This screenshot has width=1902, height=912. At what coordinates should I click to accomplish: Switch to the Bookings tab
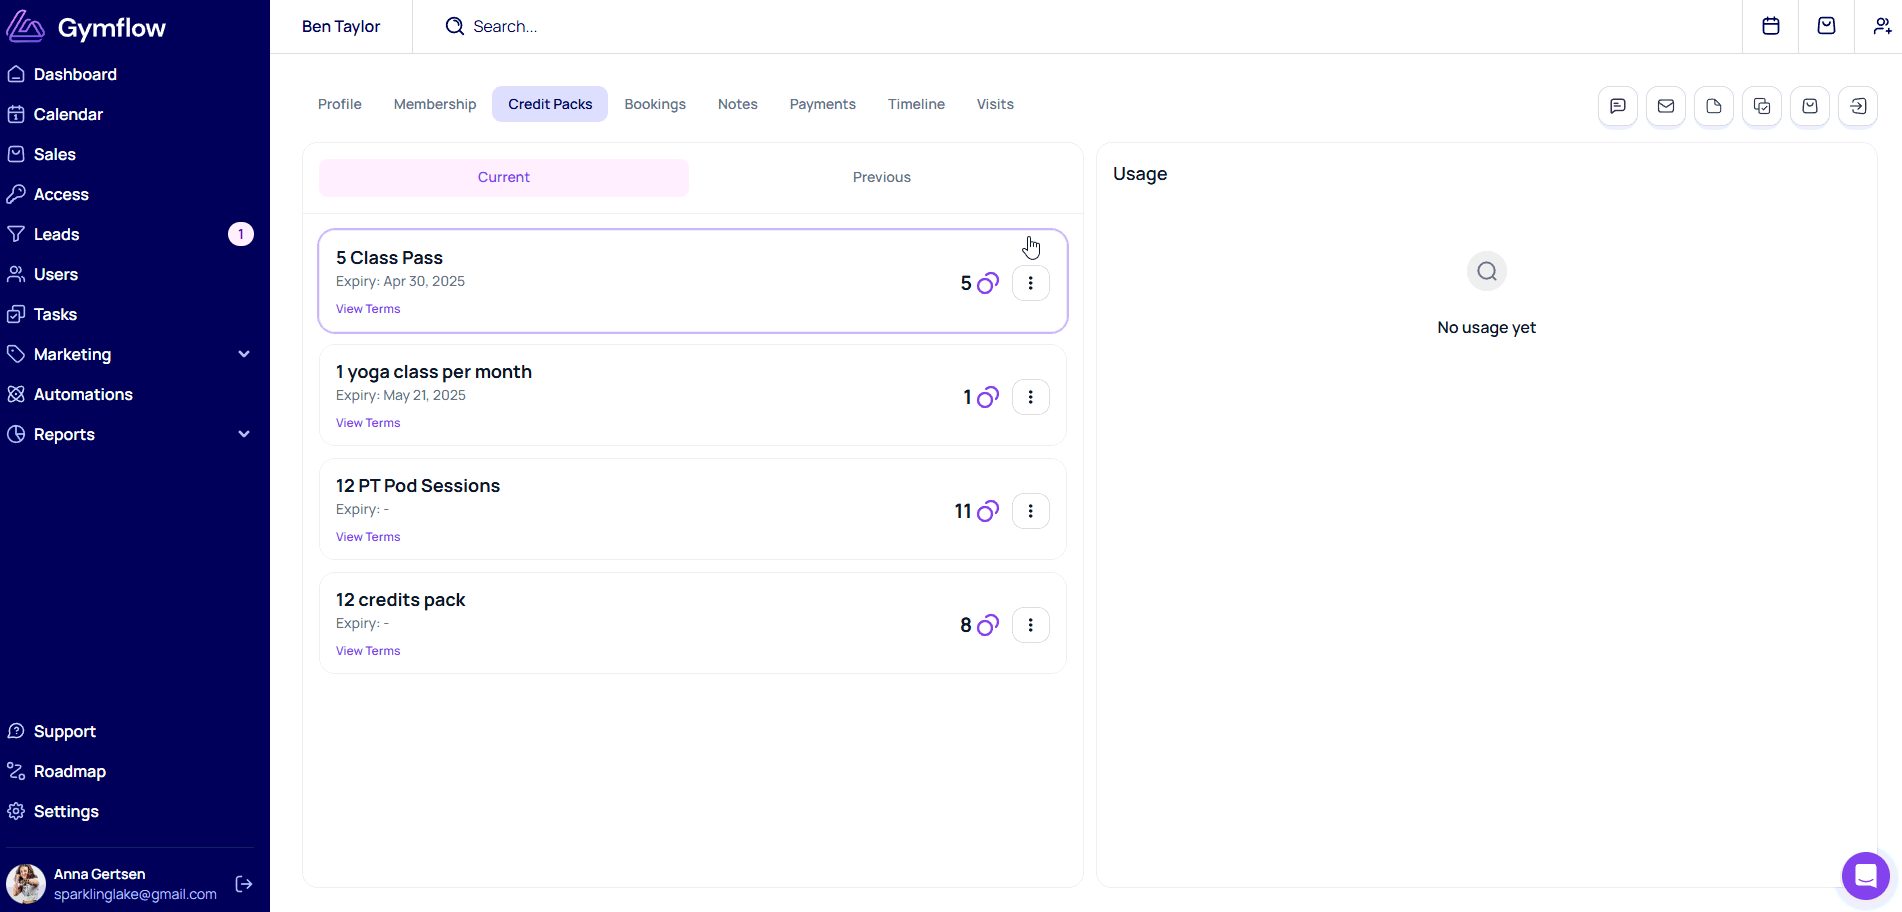tap(654, 104)
